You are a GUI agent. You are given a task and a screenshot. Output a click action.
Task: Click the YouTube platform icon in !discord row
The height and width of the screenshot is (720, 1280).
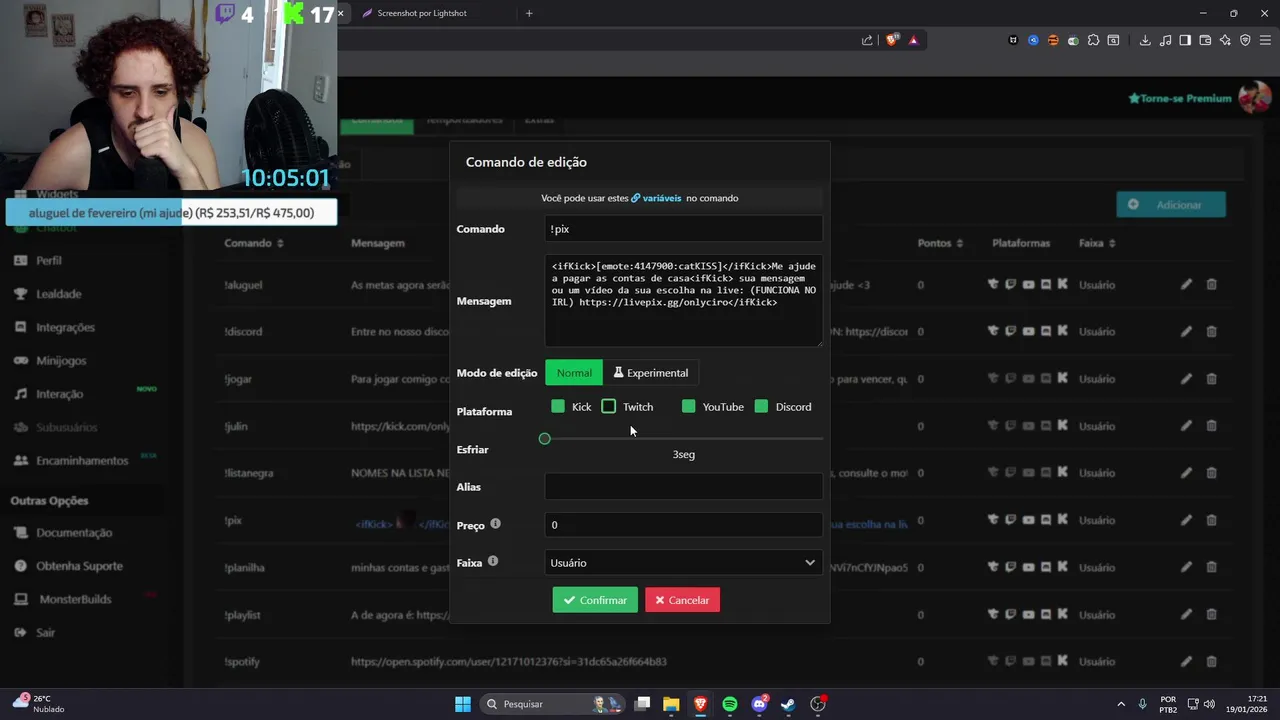1028,331
